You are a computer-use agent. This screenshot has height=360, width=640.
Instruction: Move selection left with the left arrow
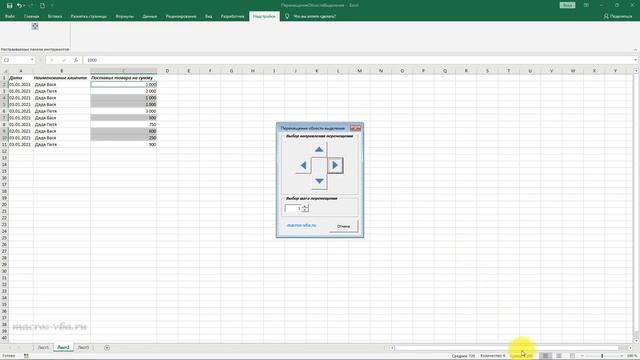point(303,165)
